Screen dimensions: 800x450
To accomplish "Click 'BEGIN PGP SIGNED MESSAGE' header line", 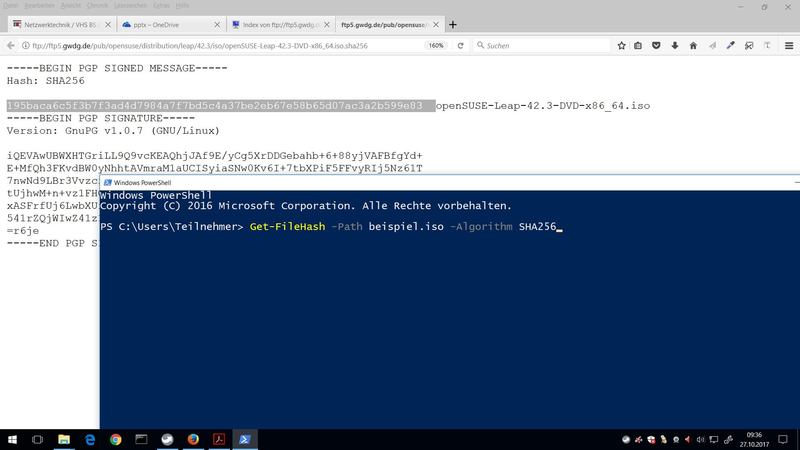I will 117,68.
